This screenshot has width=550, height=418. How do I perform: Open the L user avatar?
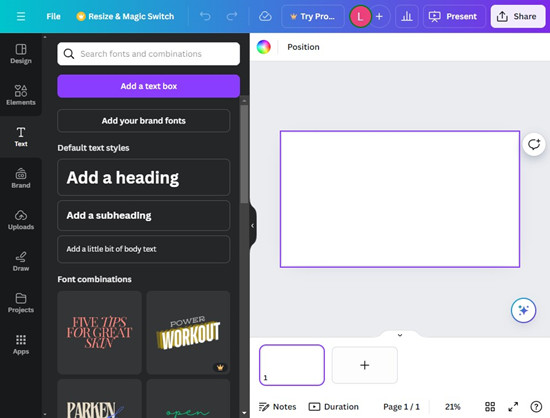[x=360, y=16]
